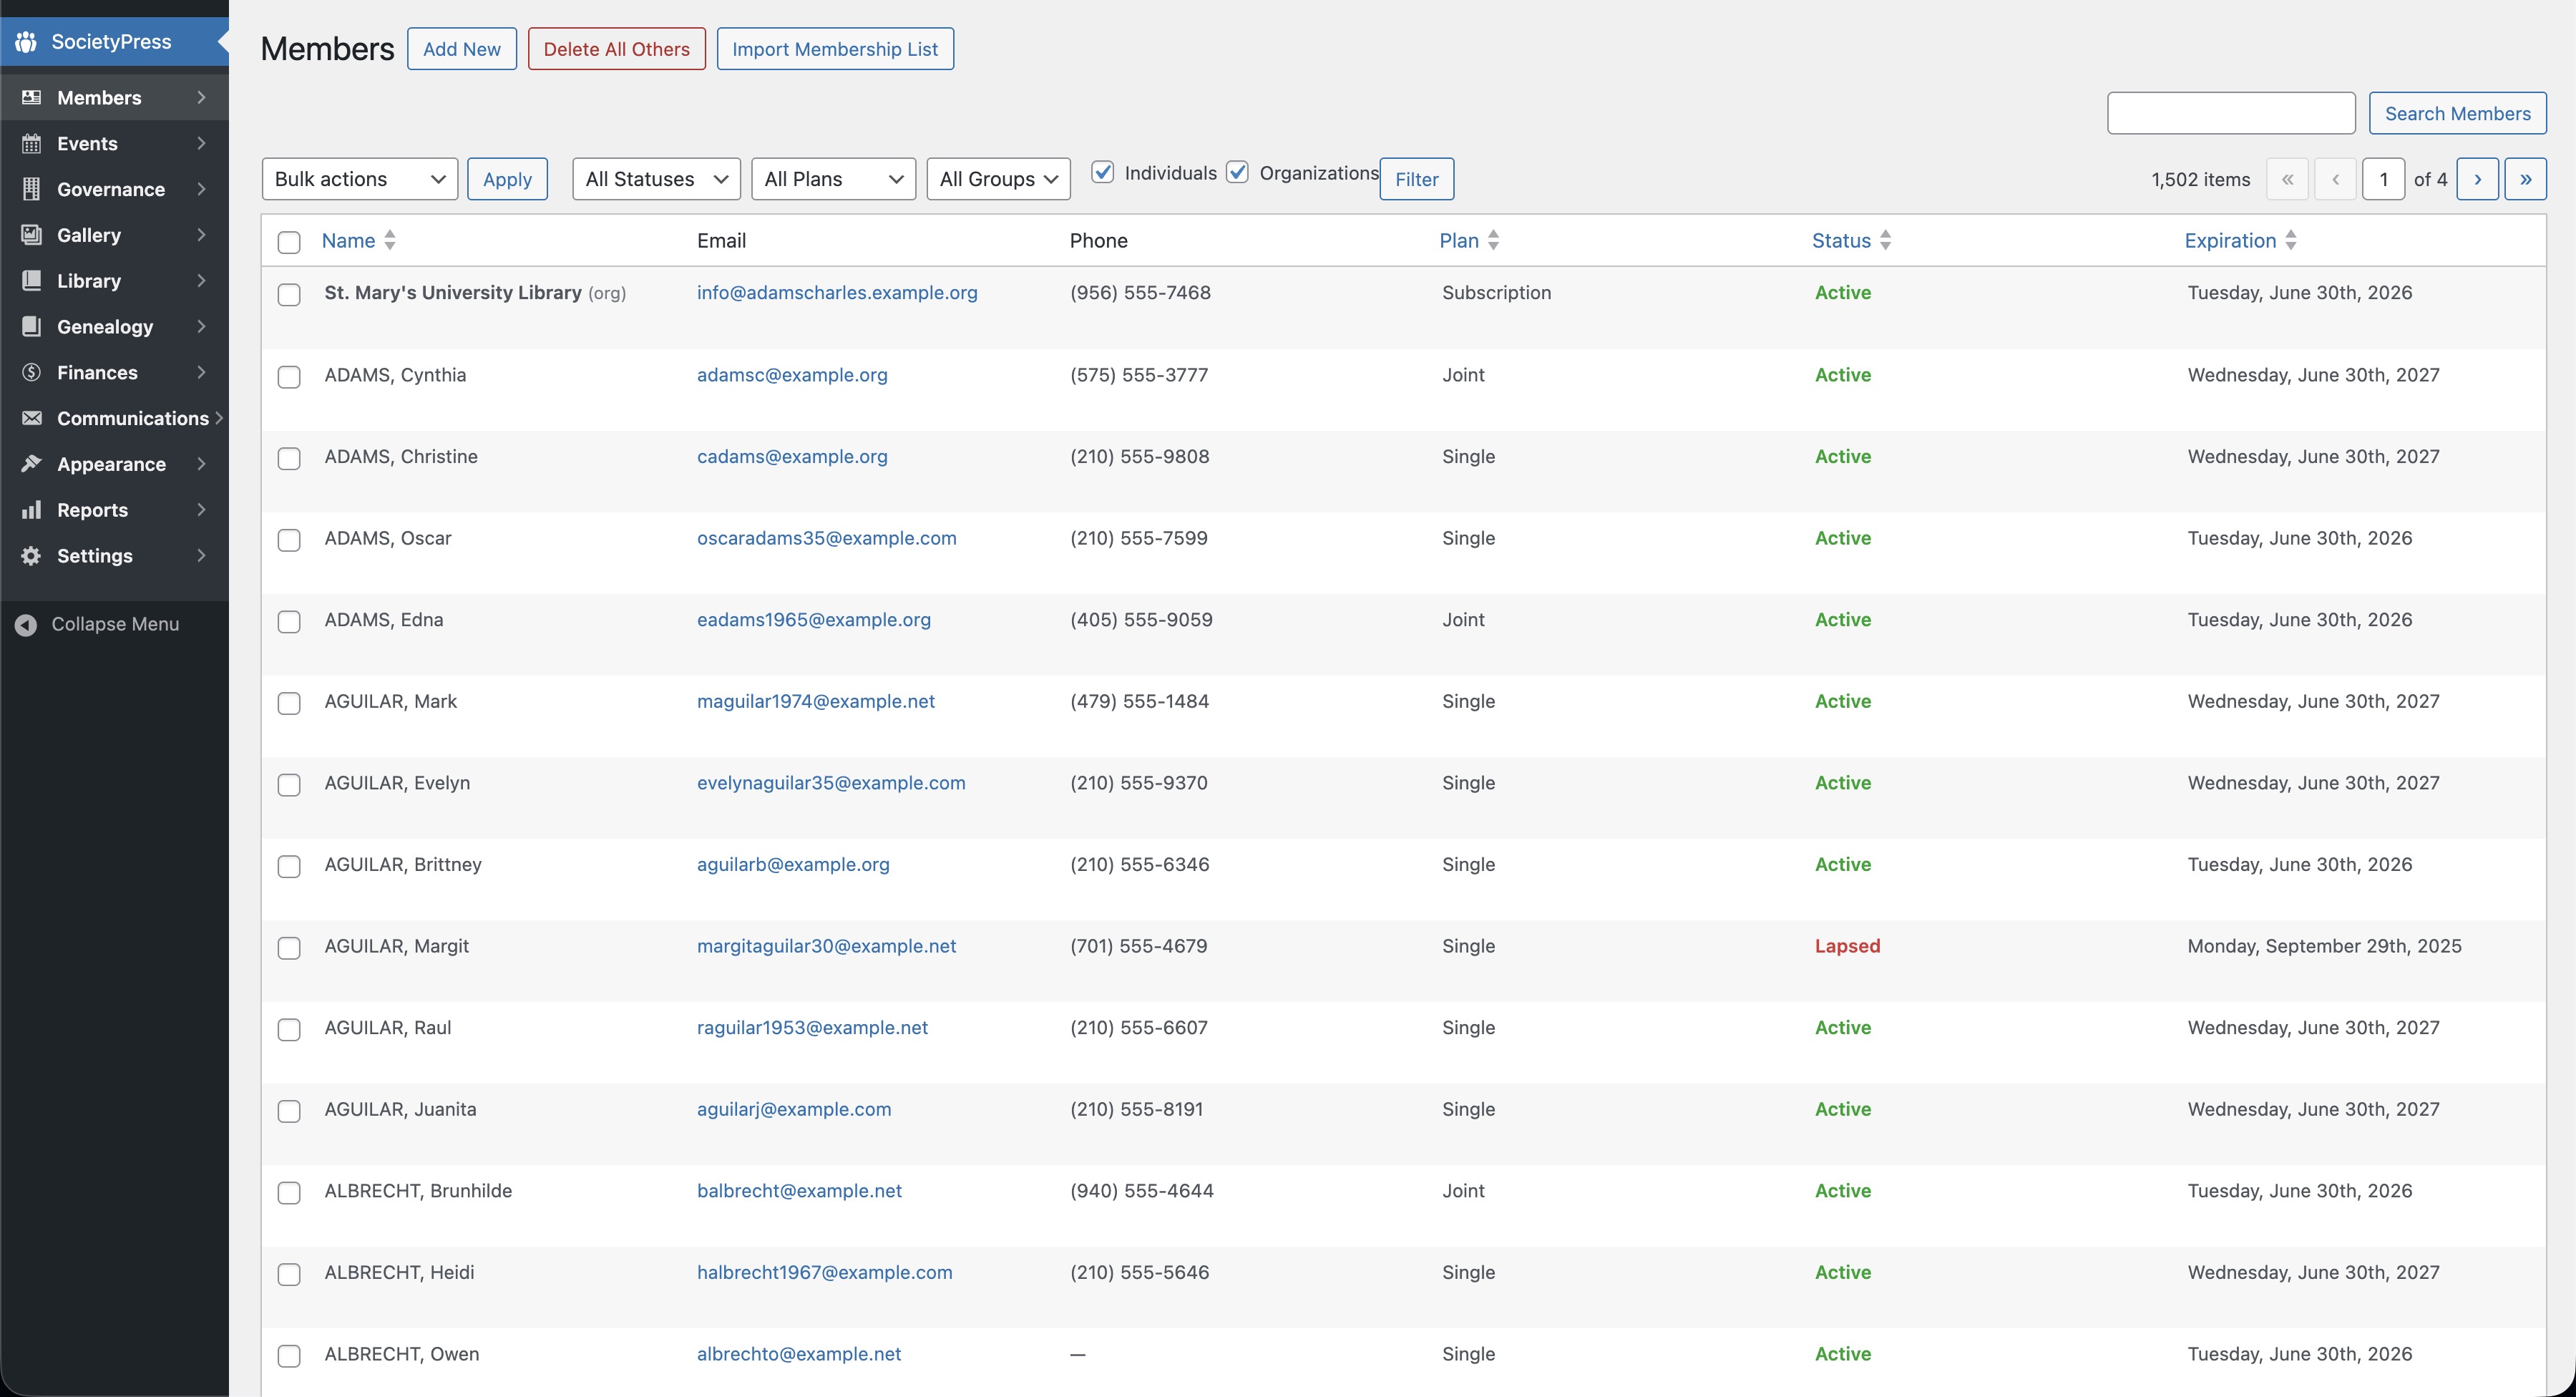Open the email link for ADAMS, Cynthia
Viewport: 2576px width, 1397px height.
click(791, 375)
